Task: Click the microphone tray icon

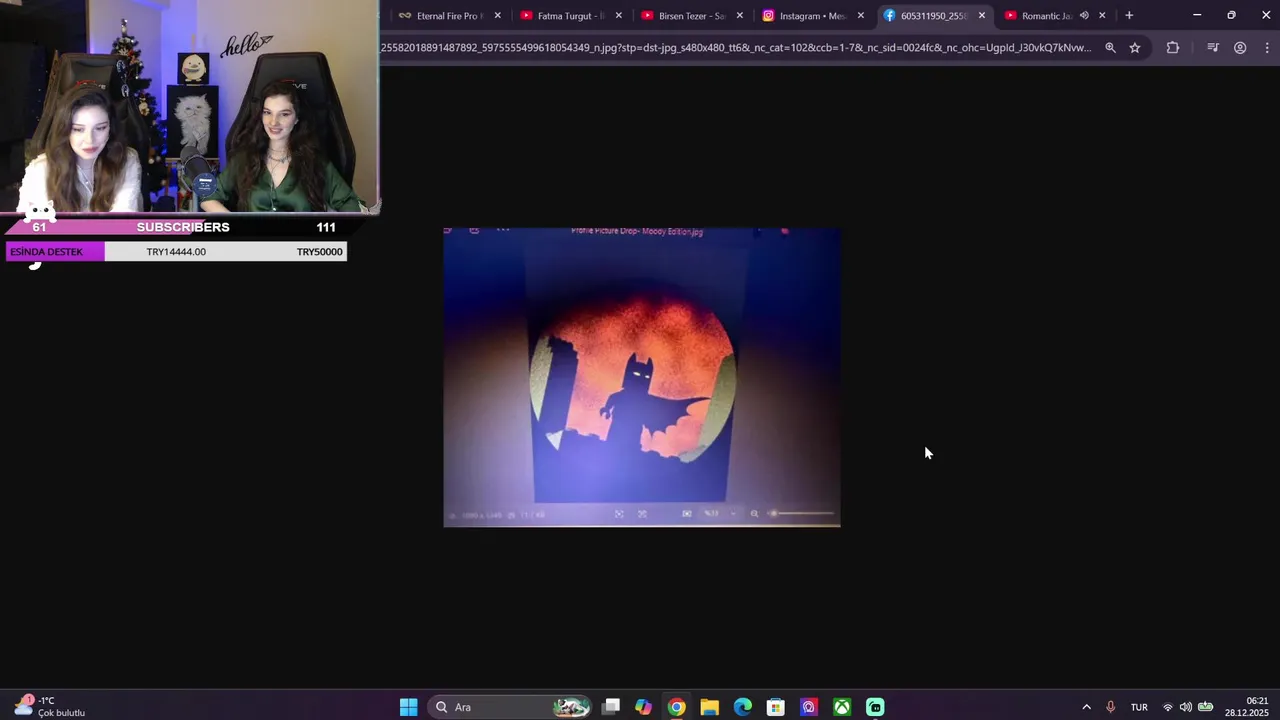Action: [1110, 707]
